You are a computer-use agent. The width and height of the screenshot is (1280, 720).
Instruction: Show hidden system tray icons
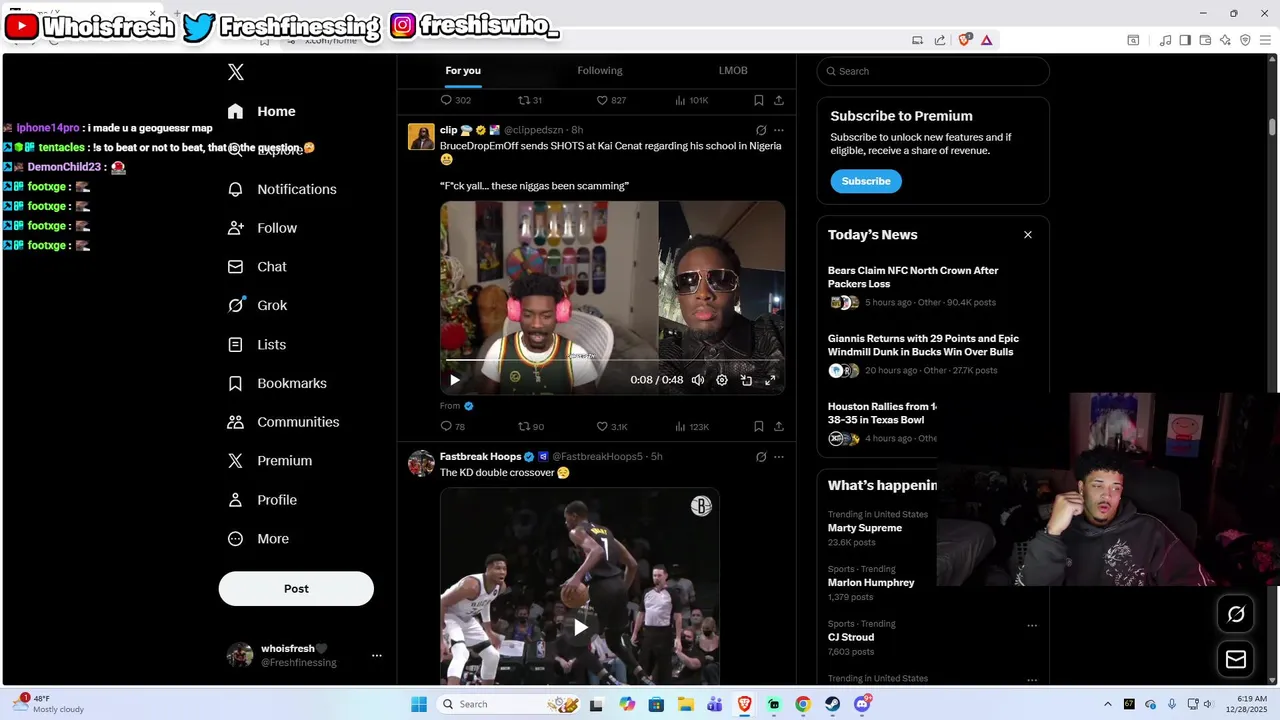(1107, 704)
